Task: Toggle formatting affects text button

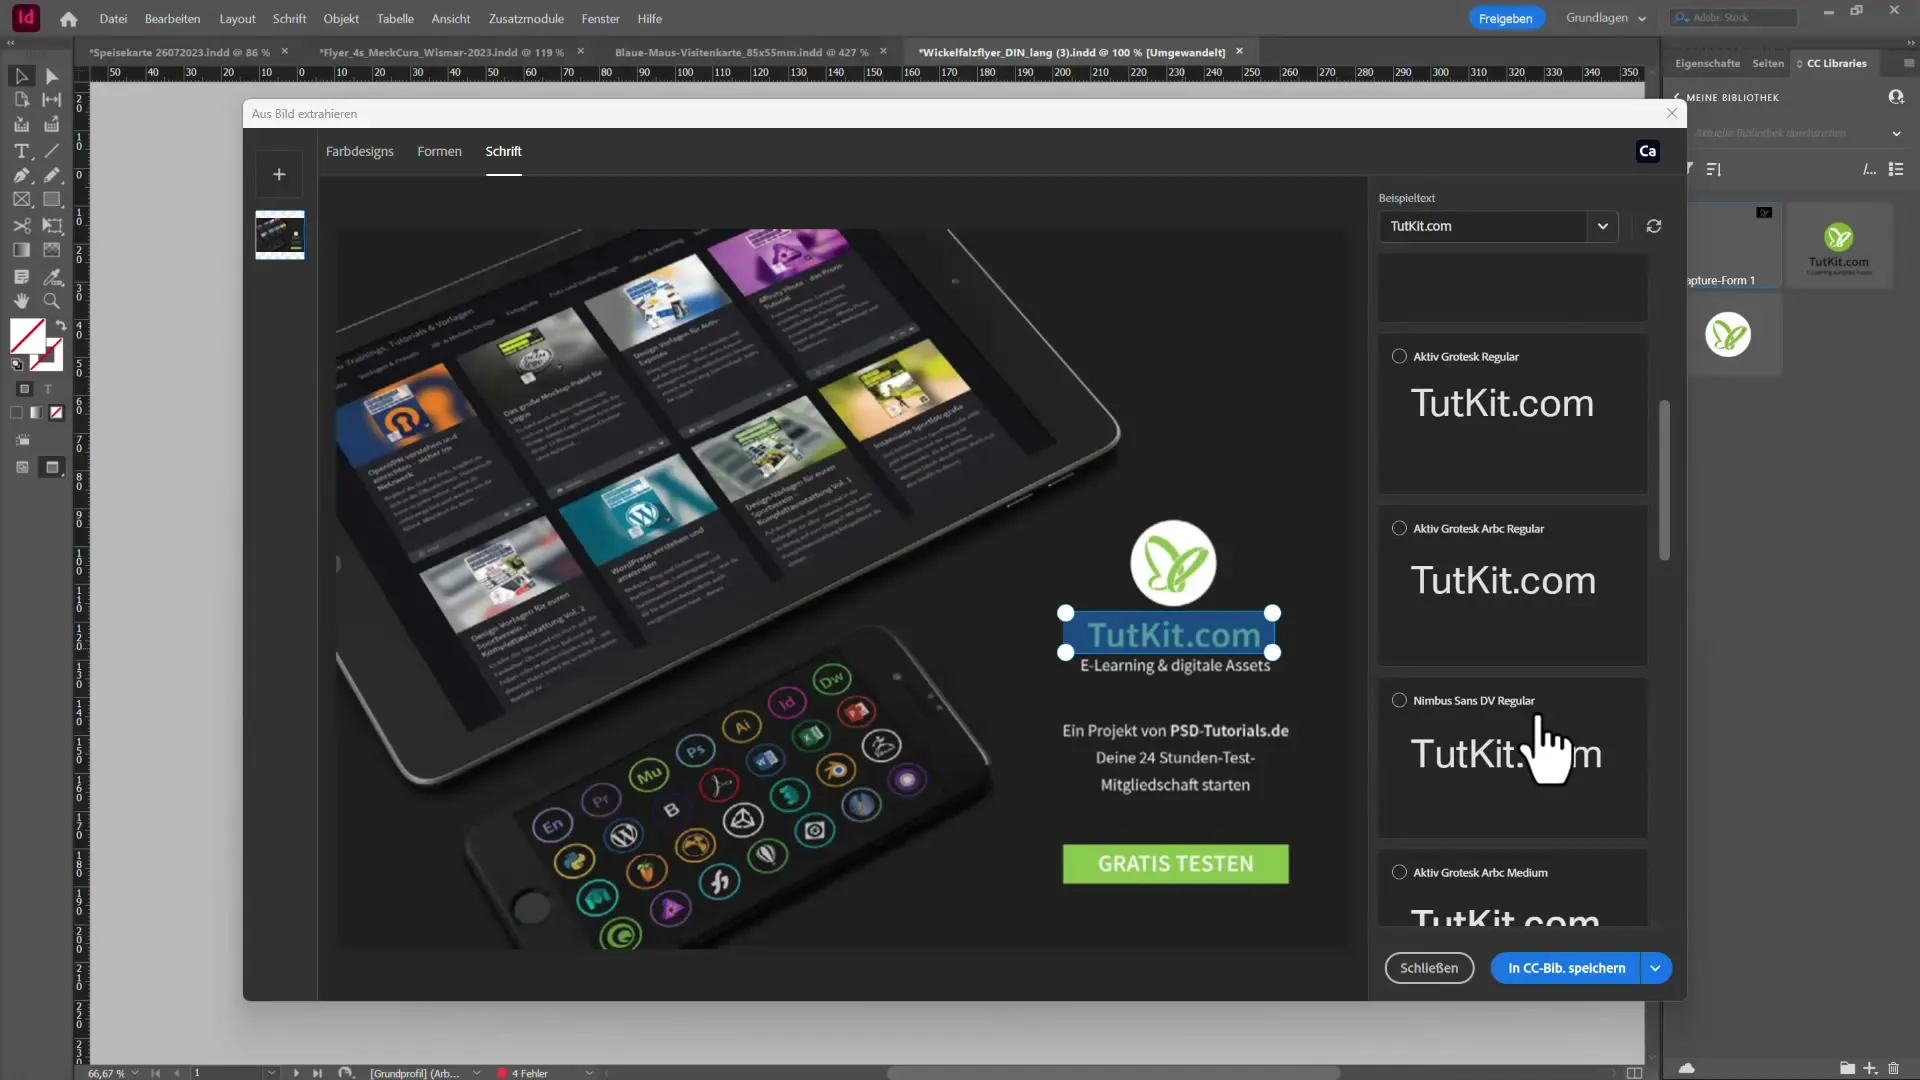Action: click(48, 389)
